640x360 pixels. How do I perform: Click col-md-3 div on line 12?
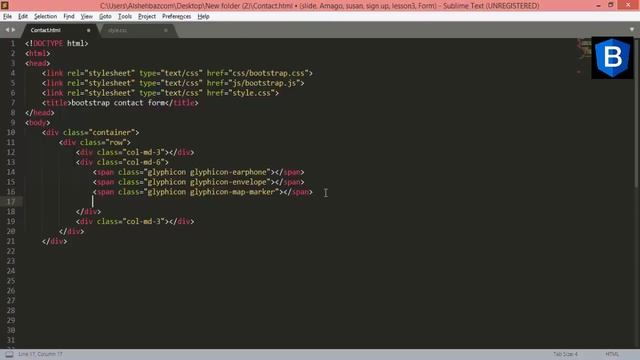pos(135,152)
